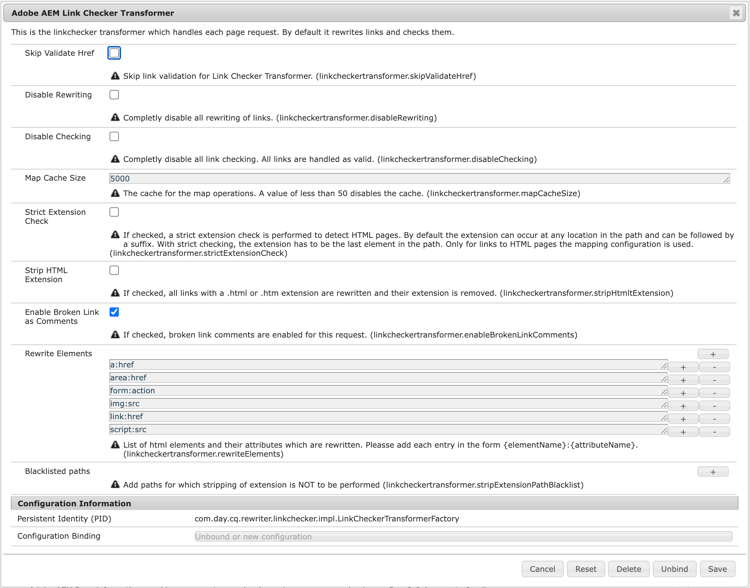Add a row after link:href entry

[x=683, y=419]
